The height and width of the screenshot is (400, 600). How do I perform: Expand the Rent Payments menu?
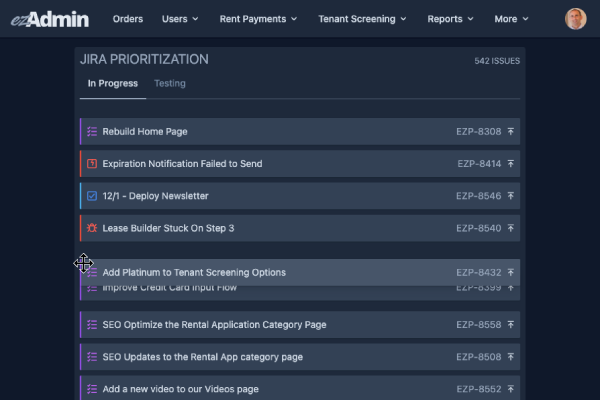[x=258, y=19]
